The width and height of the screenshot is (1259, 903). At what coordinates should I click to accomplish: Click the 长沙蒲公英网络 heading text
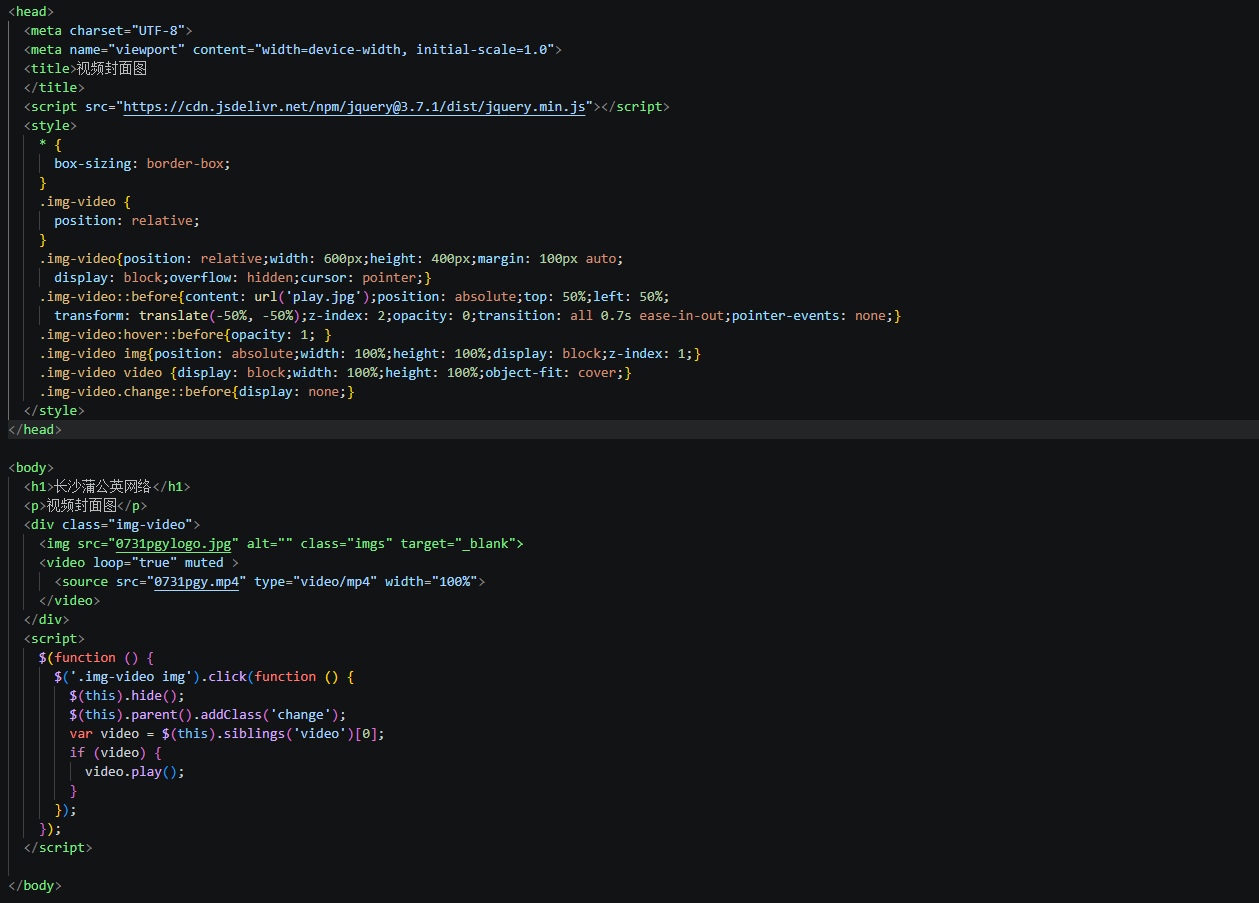coord(102,487)
